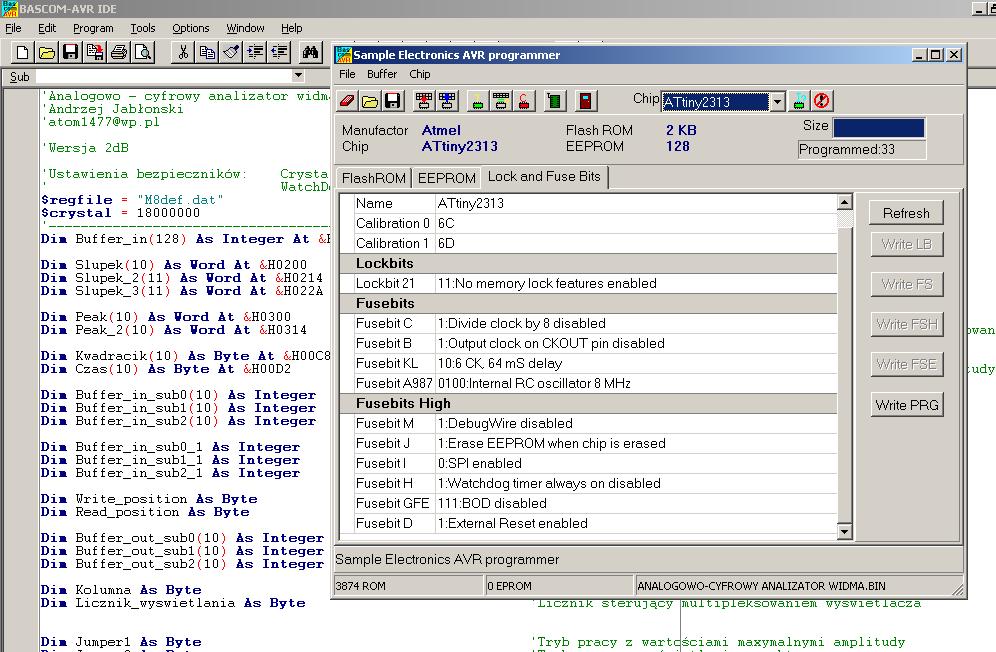Click the binoculars Find icon
Image resolution: width=996 pixels, height=652 pixels.
click(311, 53)
